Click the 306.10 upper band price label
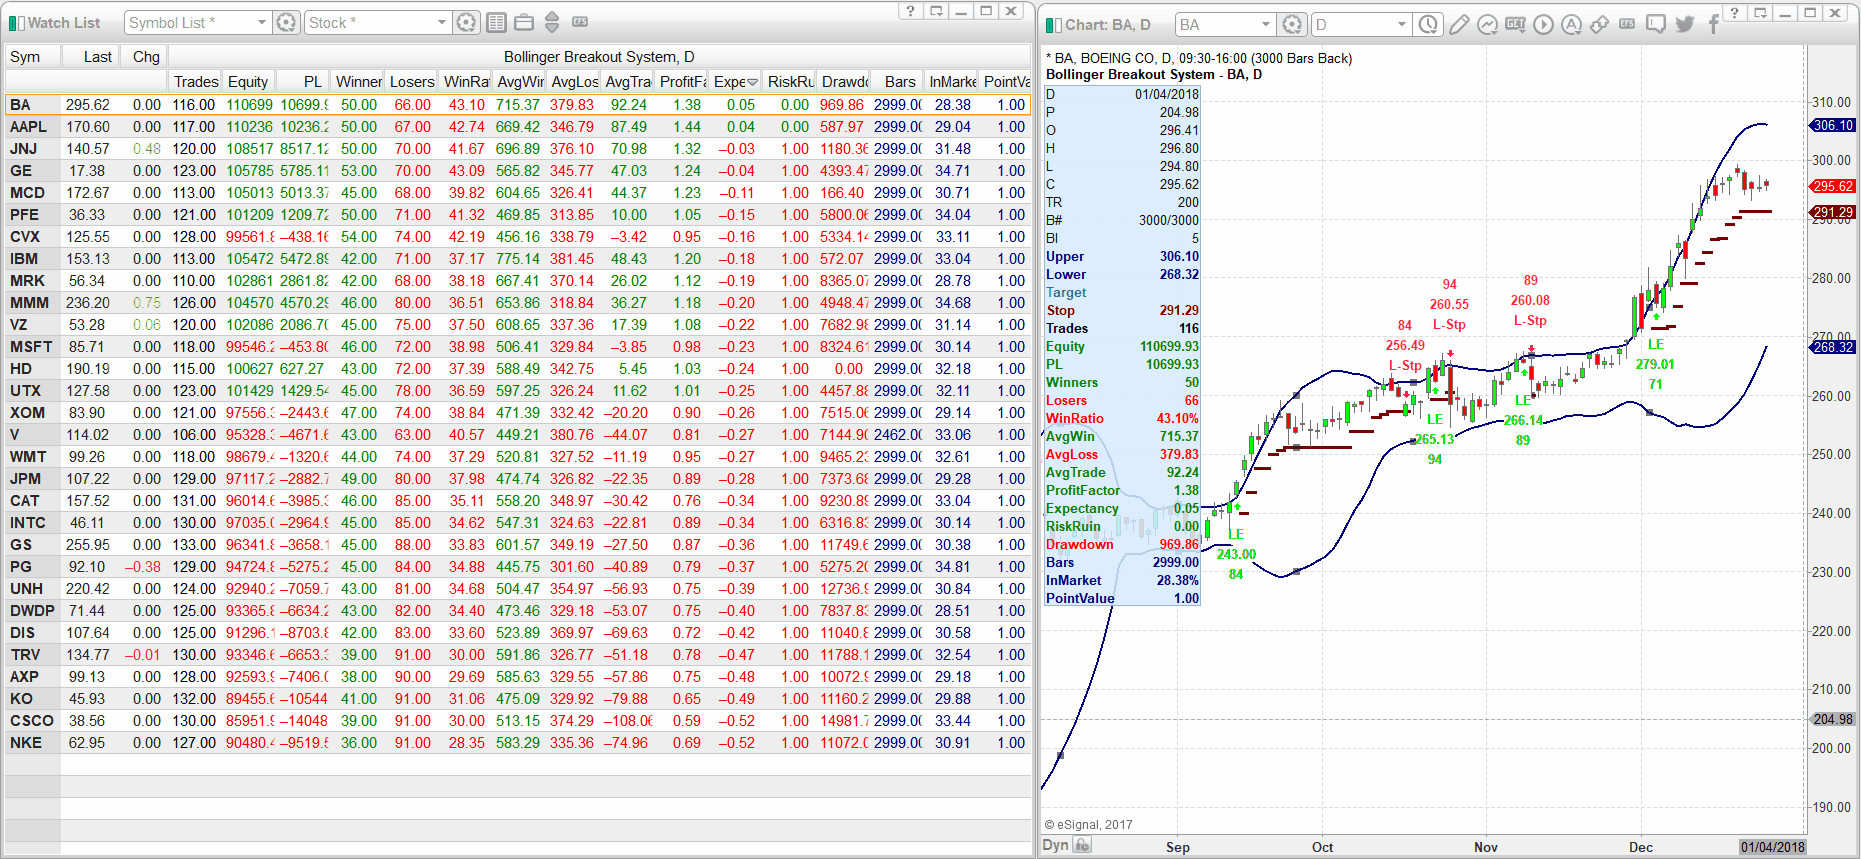The height and width of the screenshot is (859, 1861). [1833, 125]
